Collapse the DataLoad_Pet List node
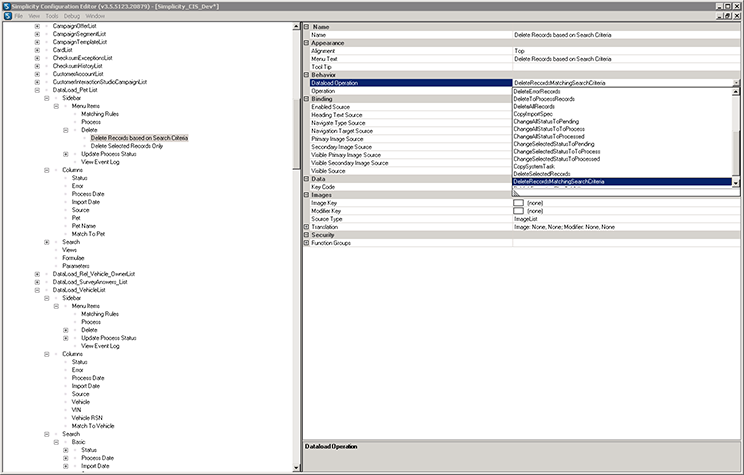 pyautogui.click(x=37, y=90)
